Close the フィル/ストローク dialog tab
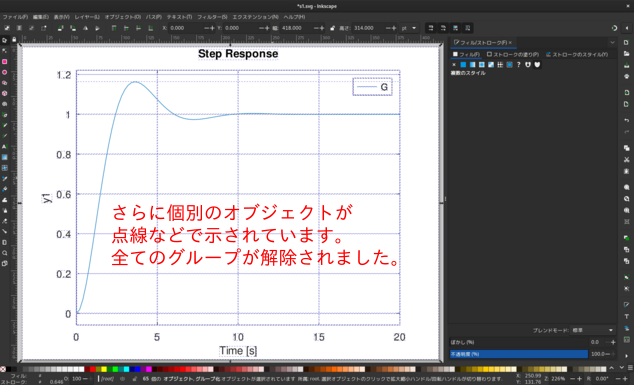Screen dimensions: 634x385 (510, 42)
